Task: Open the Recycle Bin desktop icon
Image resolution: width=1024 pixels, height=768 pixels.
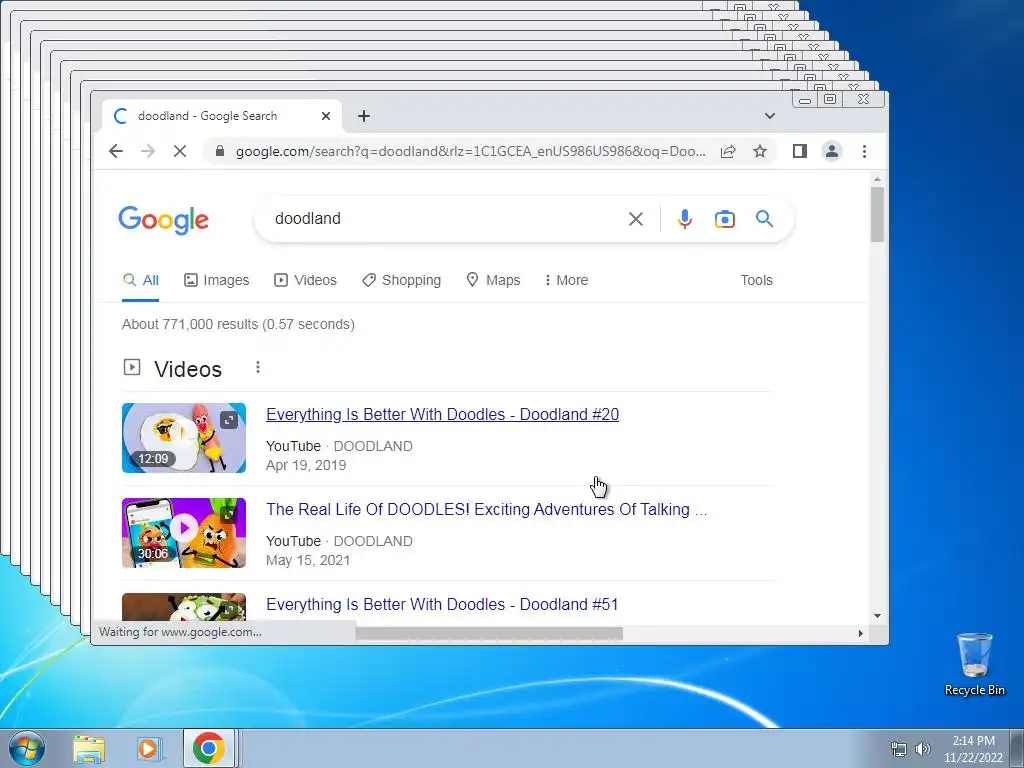Action: tap(974, 664)
